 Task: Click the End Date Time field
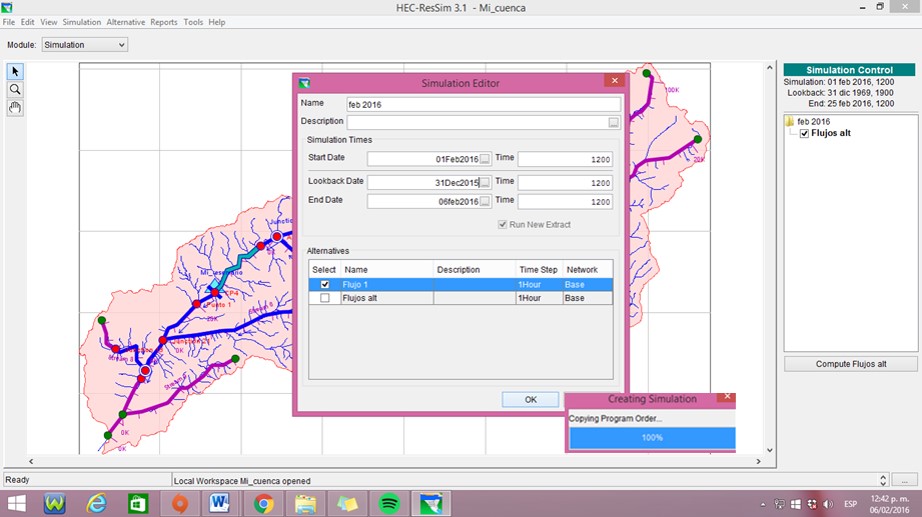click(x=565, y=201)
